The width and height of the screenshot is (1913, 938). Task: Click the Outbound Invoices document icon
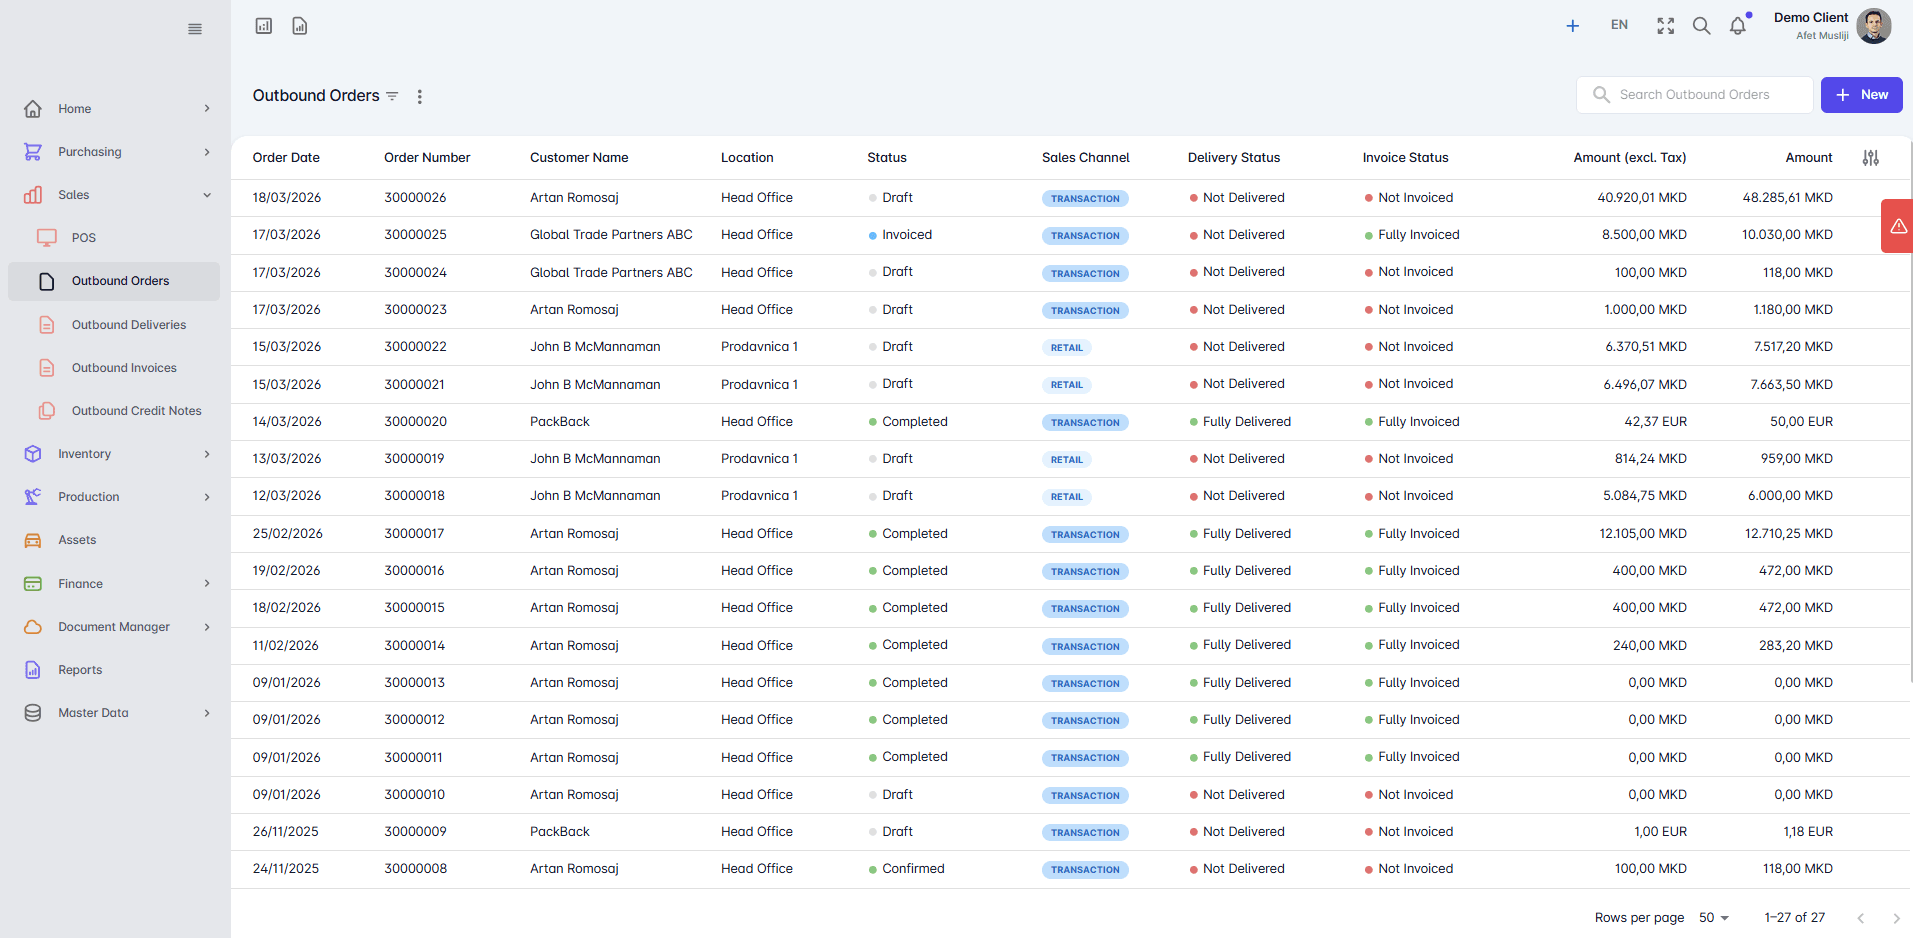coord(47,368)
